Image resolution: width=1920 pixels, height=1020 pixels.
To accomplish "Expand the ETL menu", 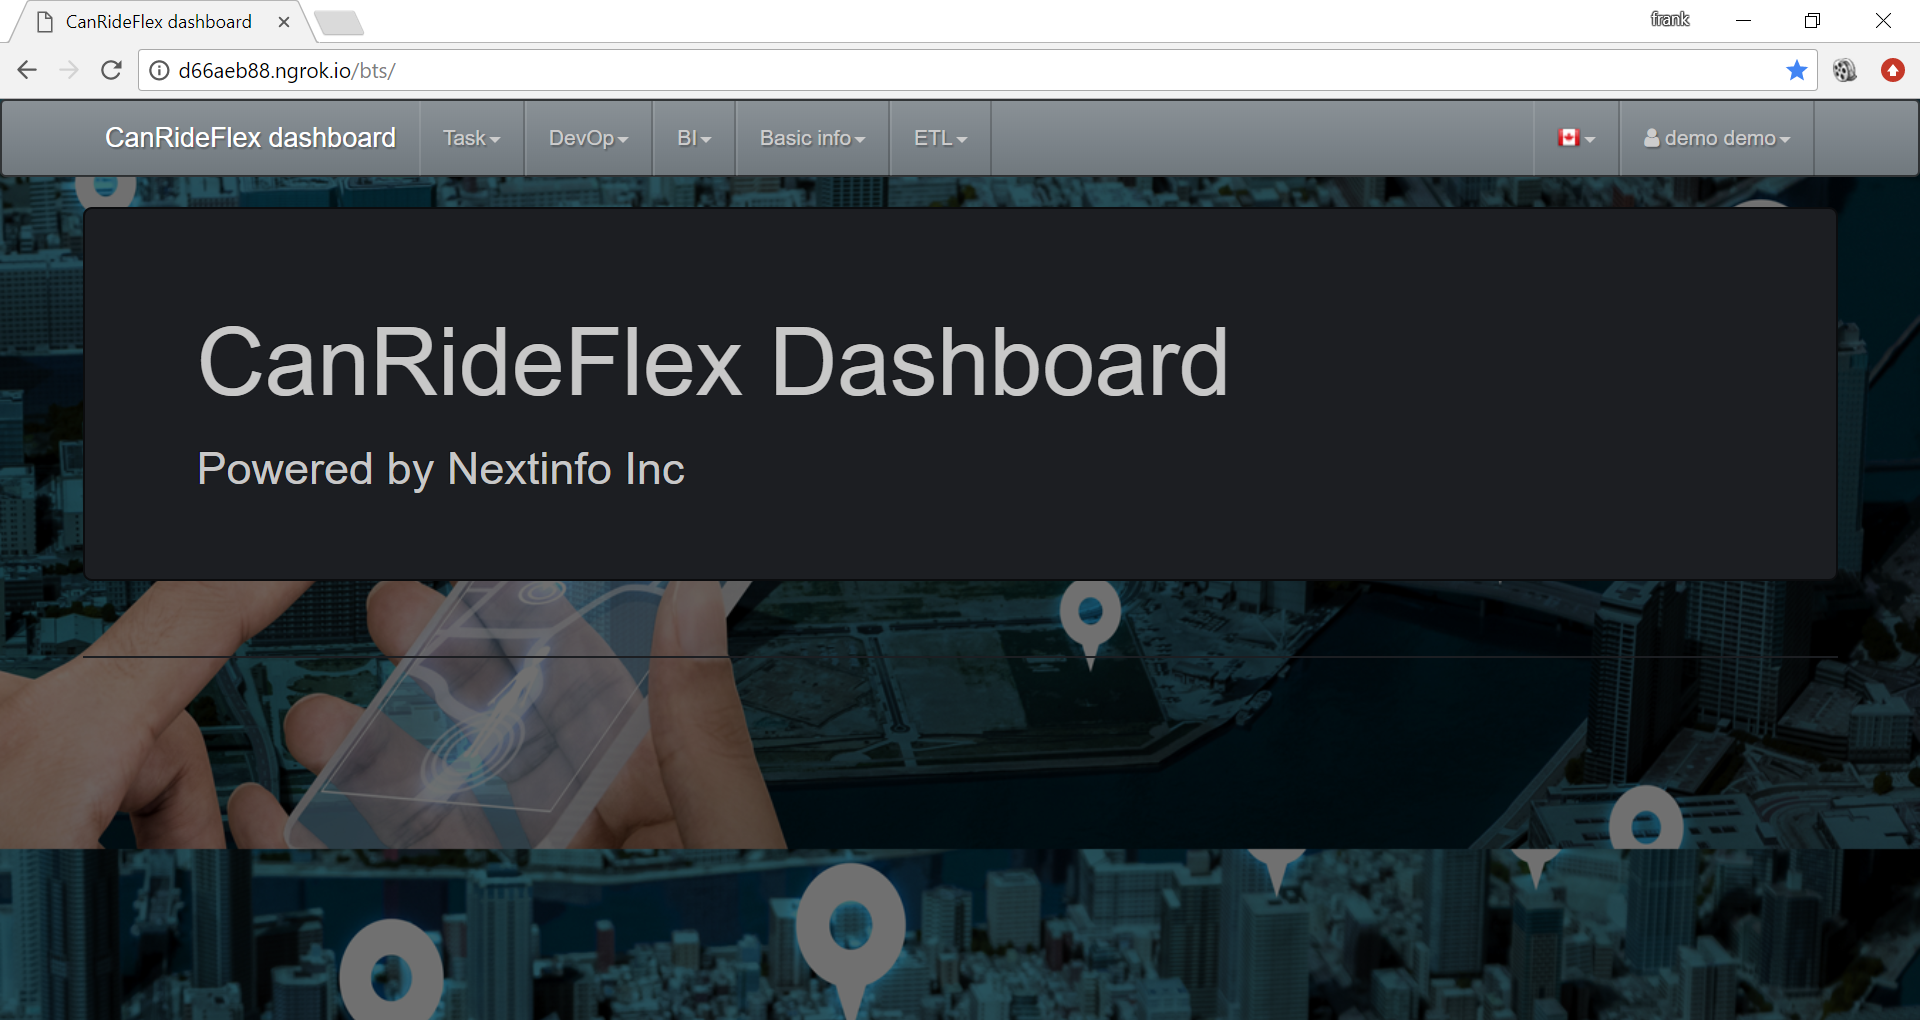I will 940,138.
